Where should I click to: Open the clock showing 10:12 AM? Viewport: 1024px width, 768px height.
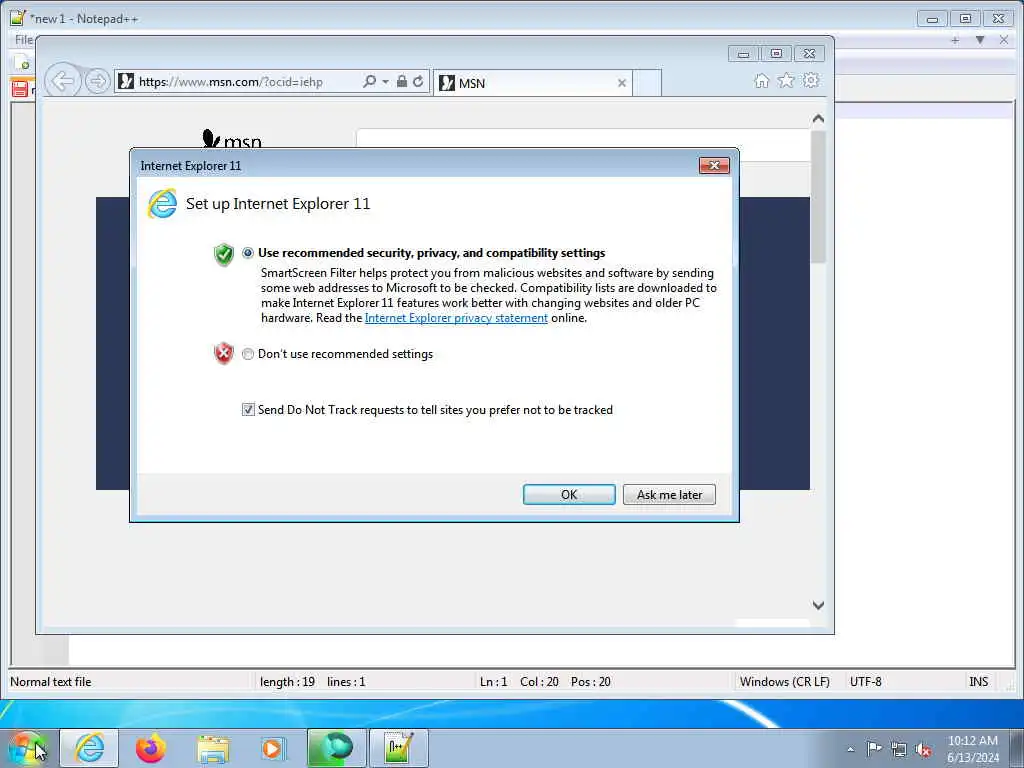[x=972, y=748]
